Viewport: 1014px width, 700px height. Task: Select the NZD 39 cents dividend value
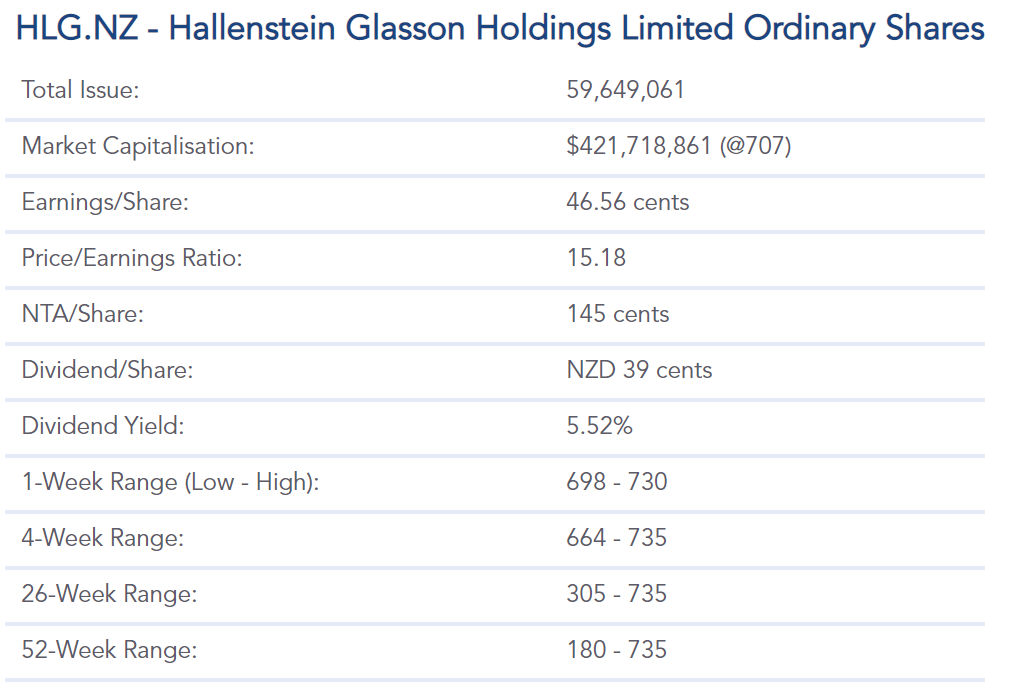tap(639, 370)
